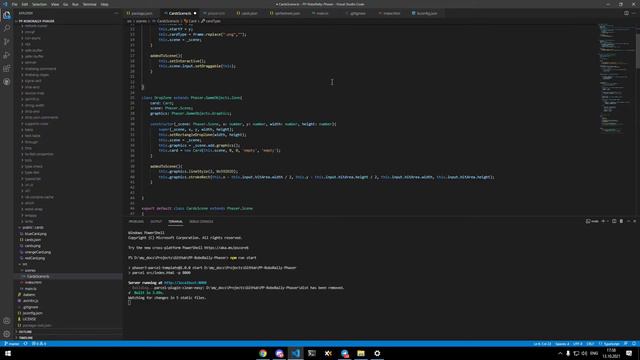Image resolution: width=640 pixels, height=360 pixels.
Task: Open cards.json in the Explorer
Action: point(69,240)
